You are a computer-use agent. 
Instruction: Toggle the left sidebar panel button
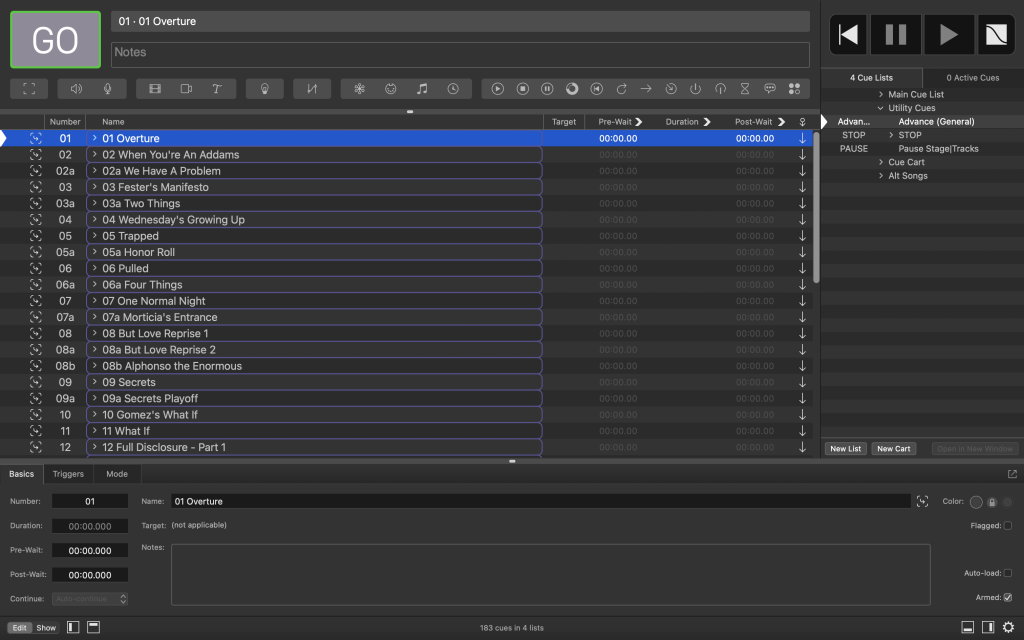73,627
